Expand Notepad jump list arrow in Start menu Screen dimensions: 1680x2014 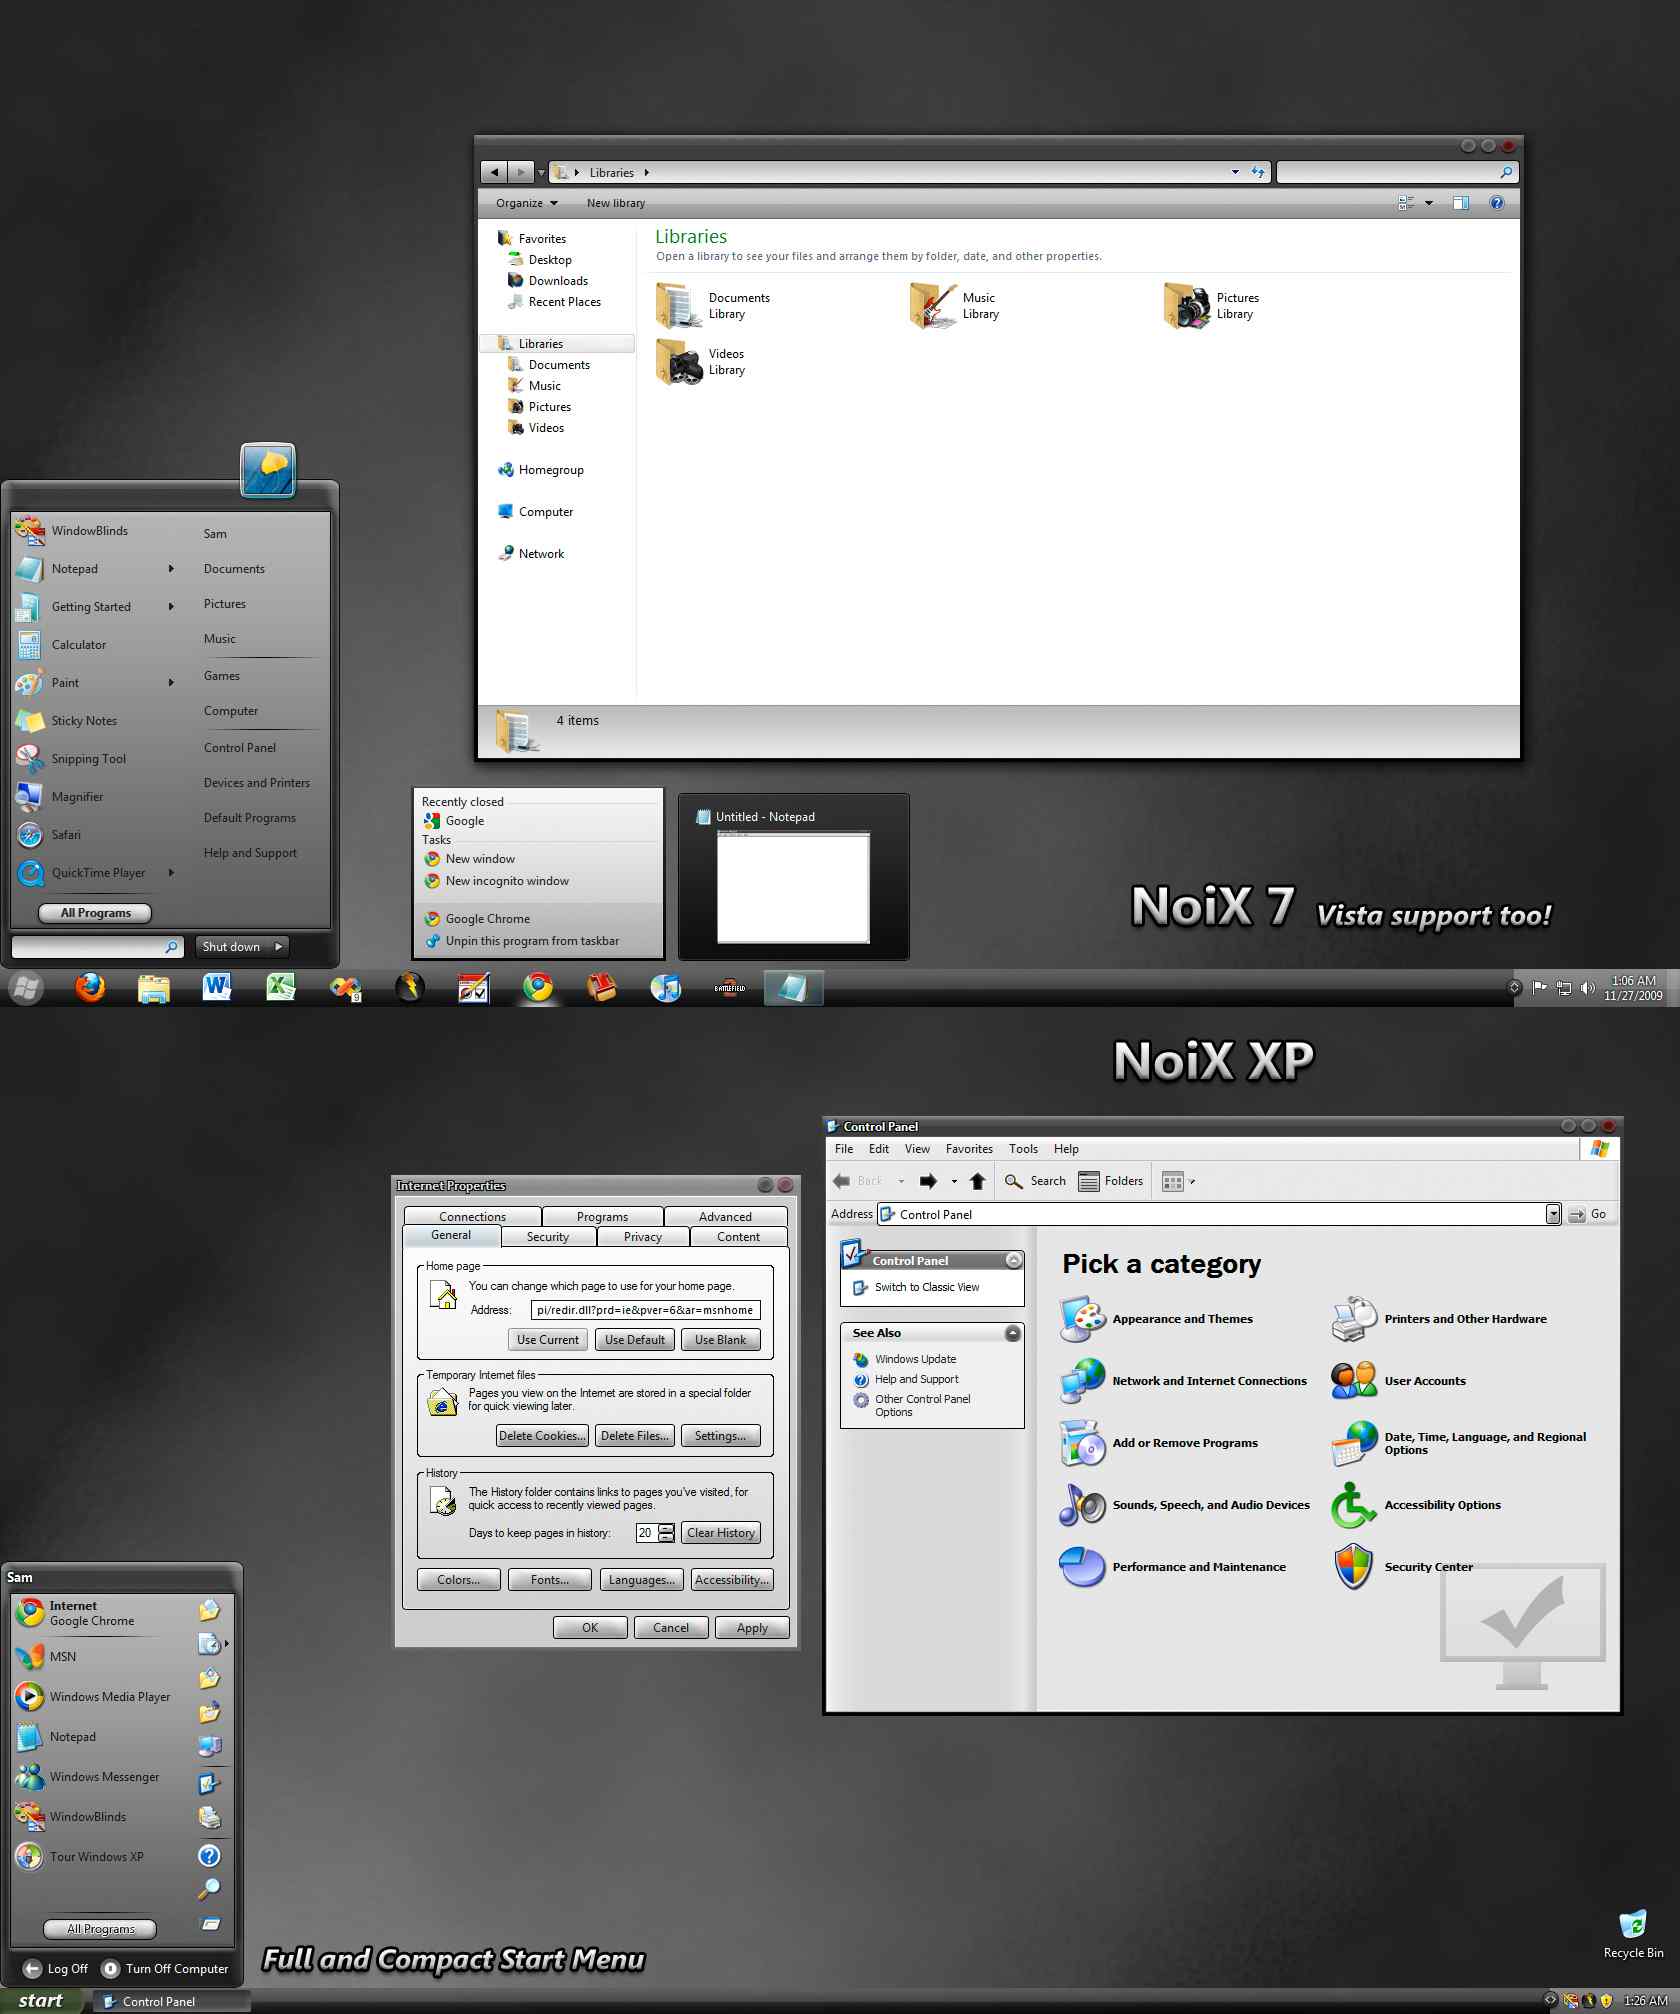coord(171,569)
